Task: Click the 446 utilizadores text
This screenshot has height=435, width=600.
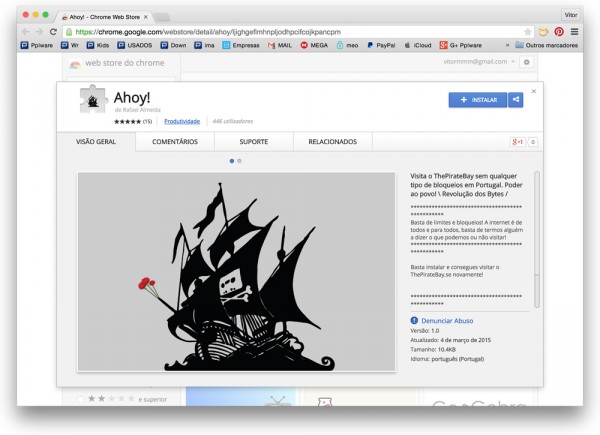Action: pos(233,121)
